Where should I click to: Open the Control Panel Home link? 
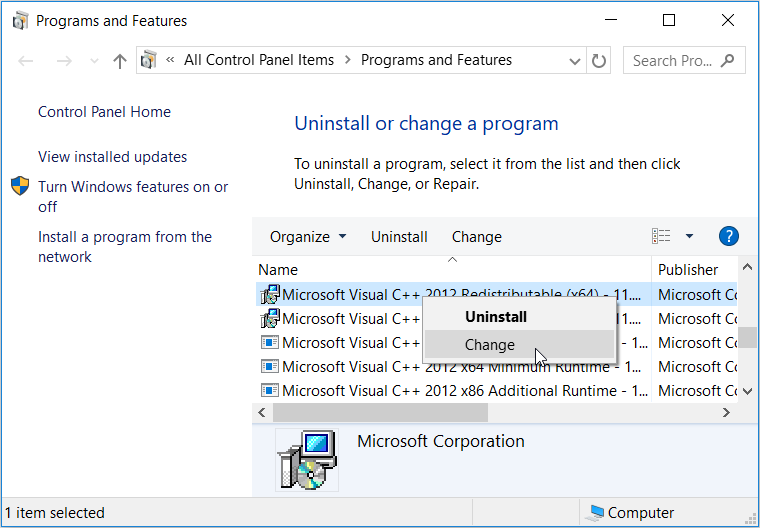pos(104,112)
